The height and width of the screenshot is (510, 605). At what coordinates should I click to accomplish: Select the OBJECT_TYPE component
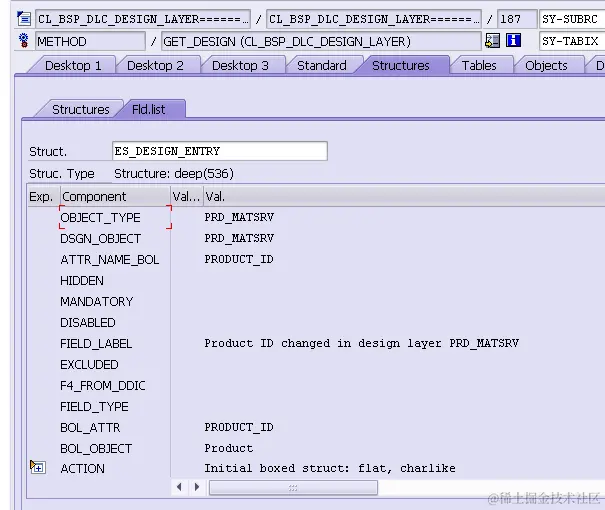click(100, 218)
